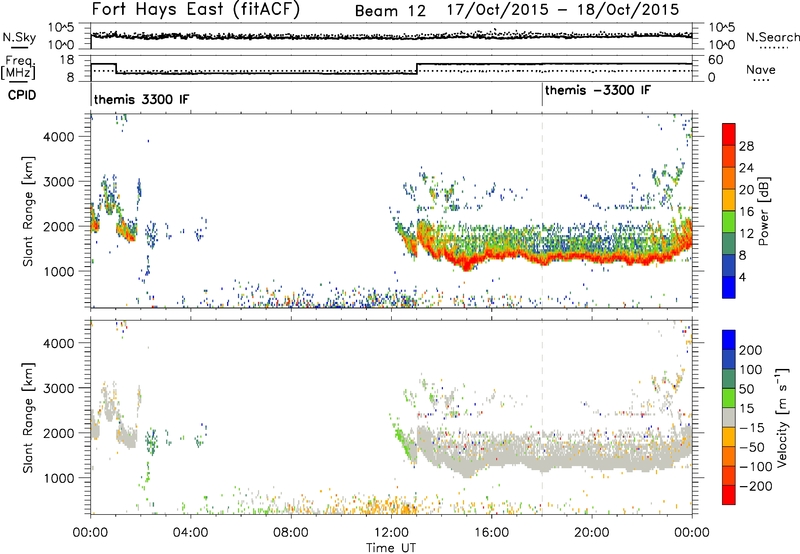Click the date range '17/Oct/2015 – 18/Oct/2015'
Viewport: 800px width, 554px height.
[x=563, y=10]
